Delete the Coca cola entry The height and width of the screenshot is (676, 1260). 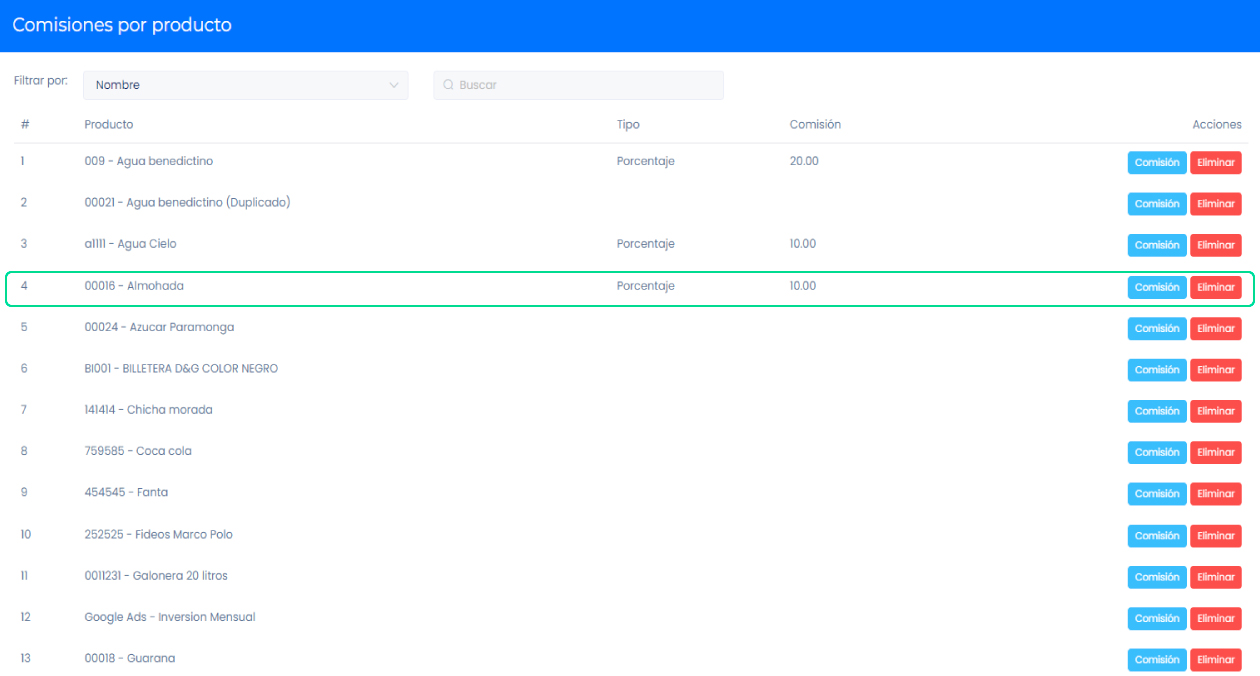click(x=1215, y=452)
